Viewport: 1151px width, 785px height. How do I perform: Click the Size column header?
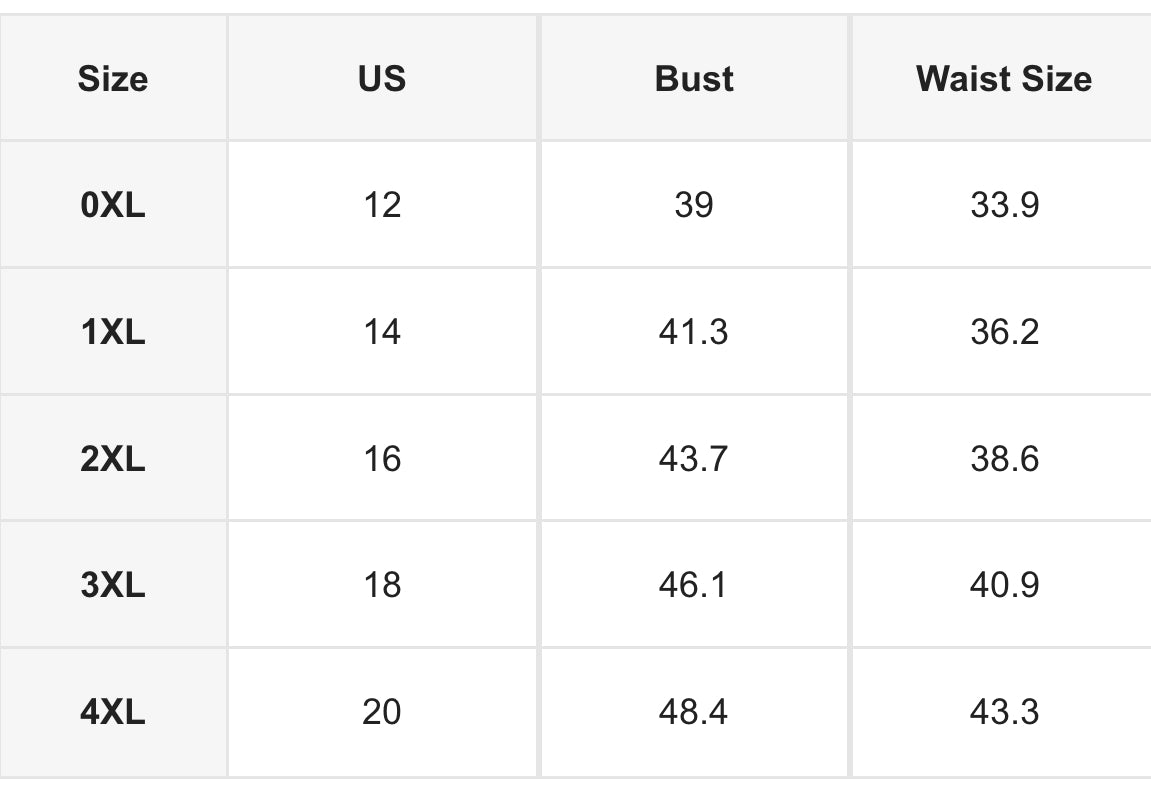point(113,78)
